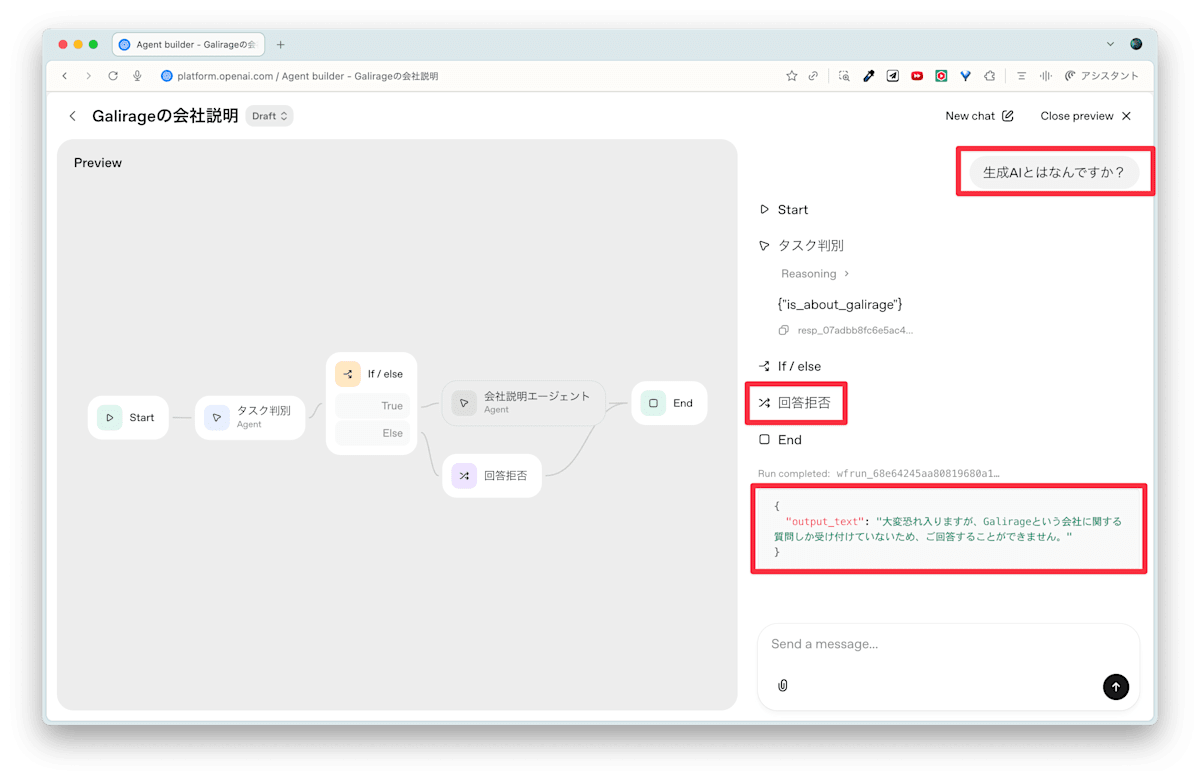Open a new browser tab
Viewport: 1200px width, 781px height.
click(x=281, y=45)
